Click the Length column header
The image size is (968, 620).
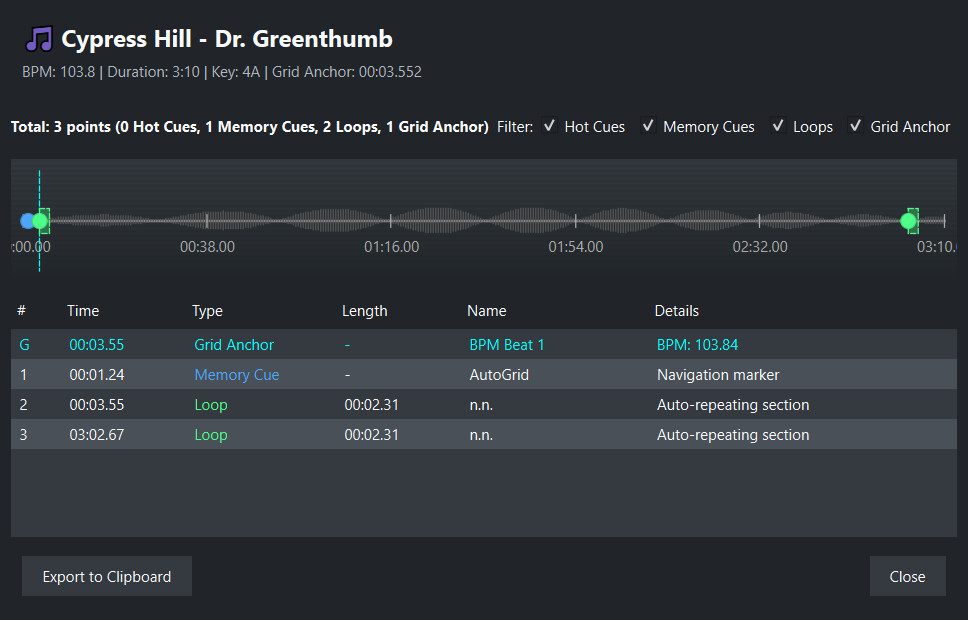click(364, 311)
